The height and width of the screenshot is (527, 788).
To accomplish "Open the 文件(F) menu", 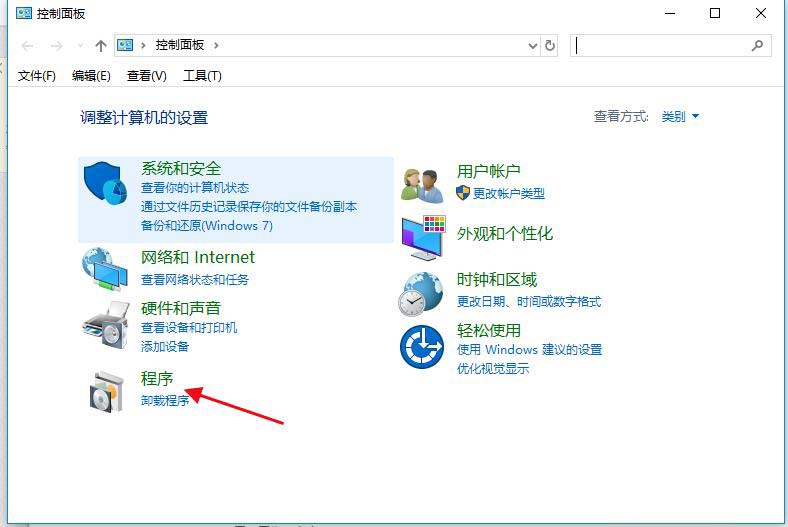I will (x=36, y=76).
